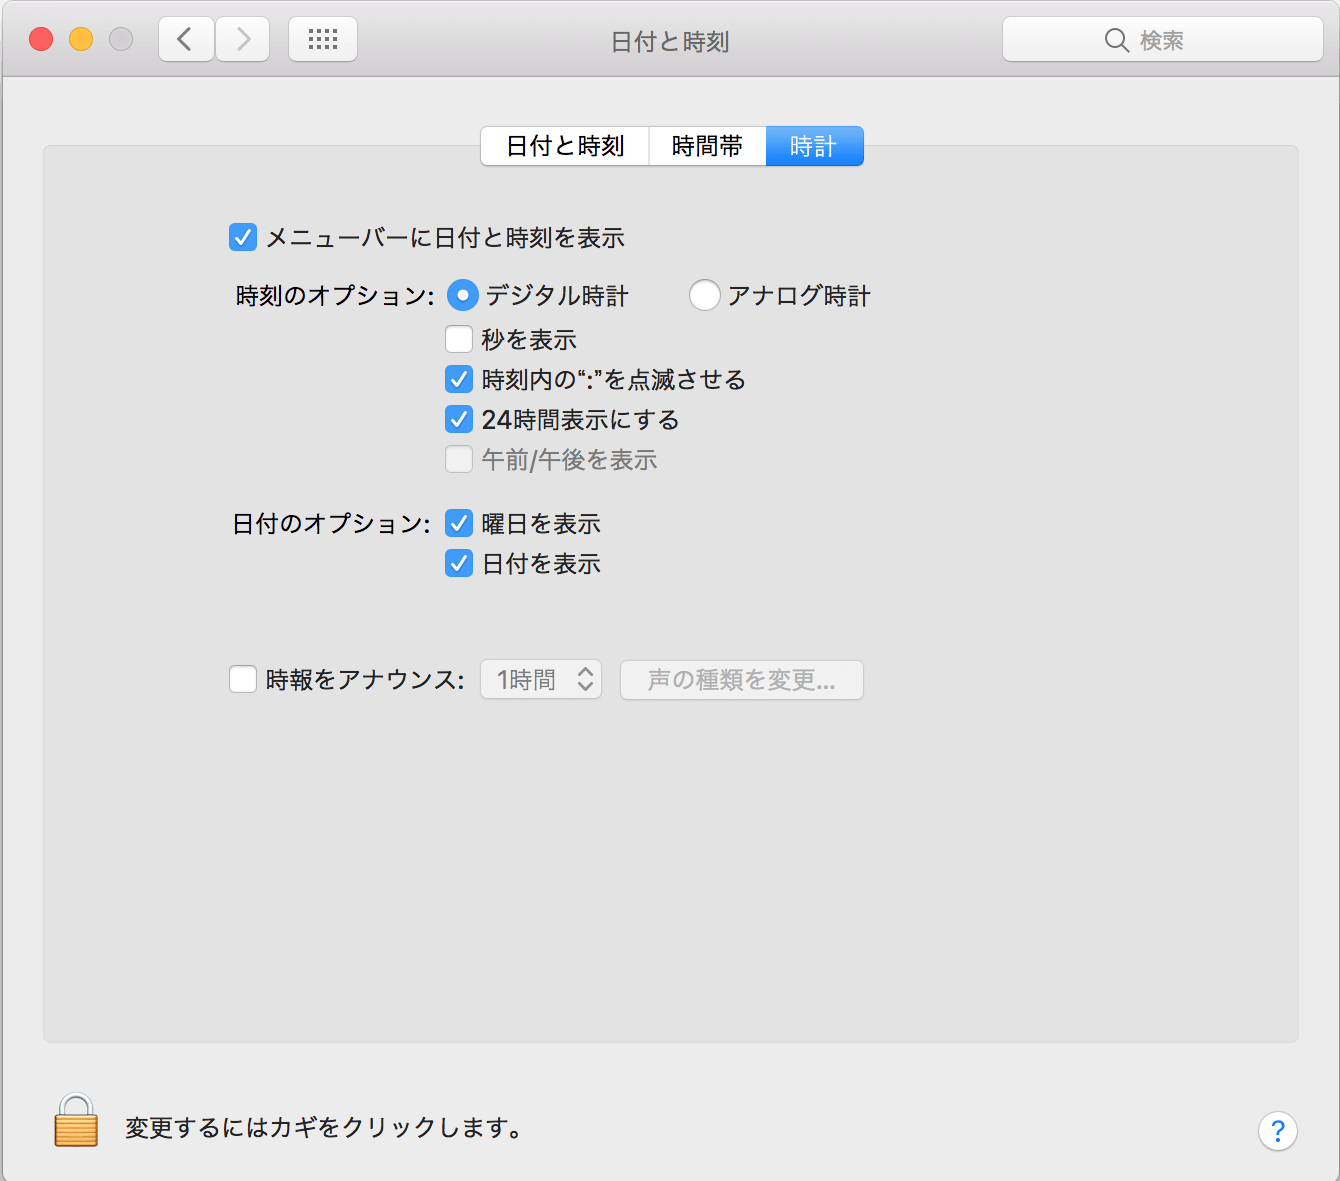1340x1181 pixels.
Task: Disable メニューバーに日付と時刻を表示
Action: point(243,238)
